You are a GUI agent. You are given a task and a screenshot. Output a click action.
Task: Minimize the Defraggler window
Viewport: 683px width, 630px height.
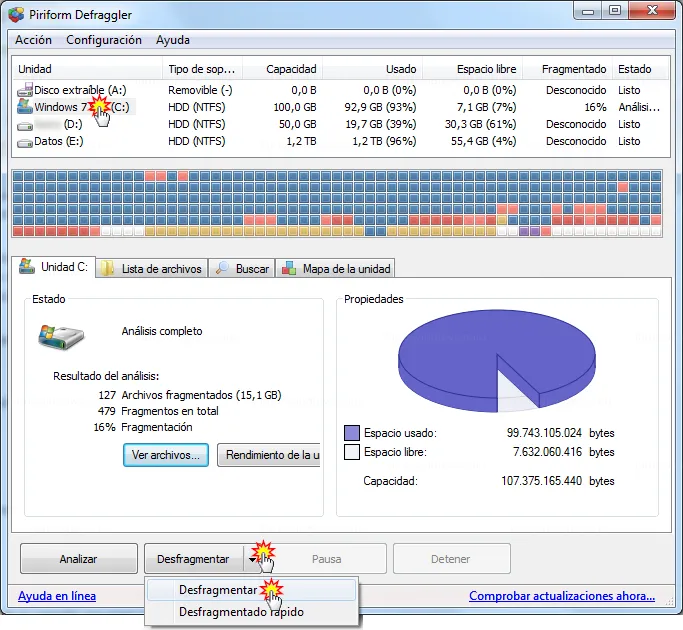588,11
